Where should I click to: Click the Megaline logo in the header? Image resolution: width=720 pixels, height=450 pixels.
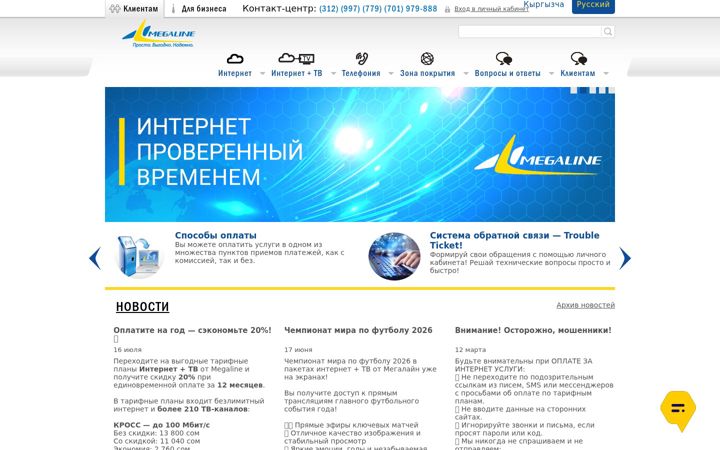pyautogui.click(x=159, y=34)
